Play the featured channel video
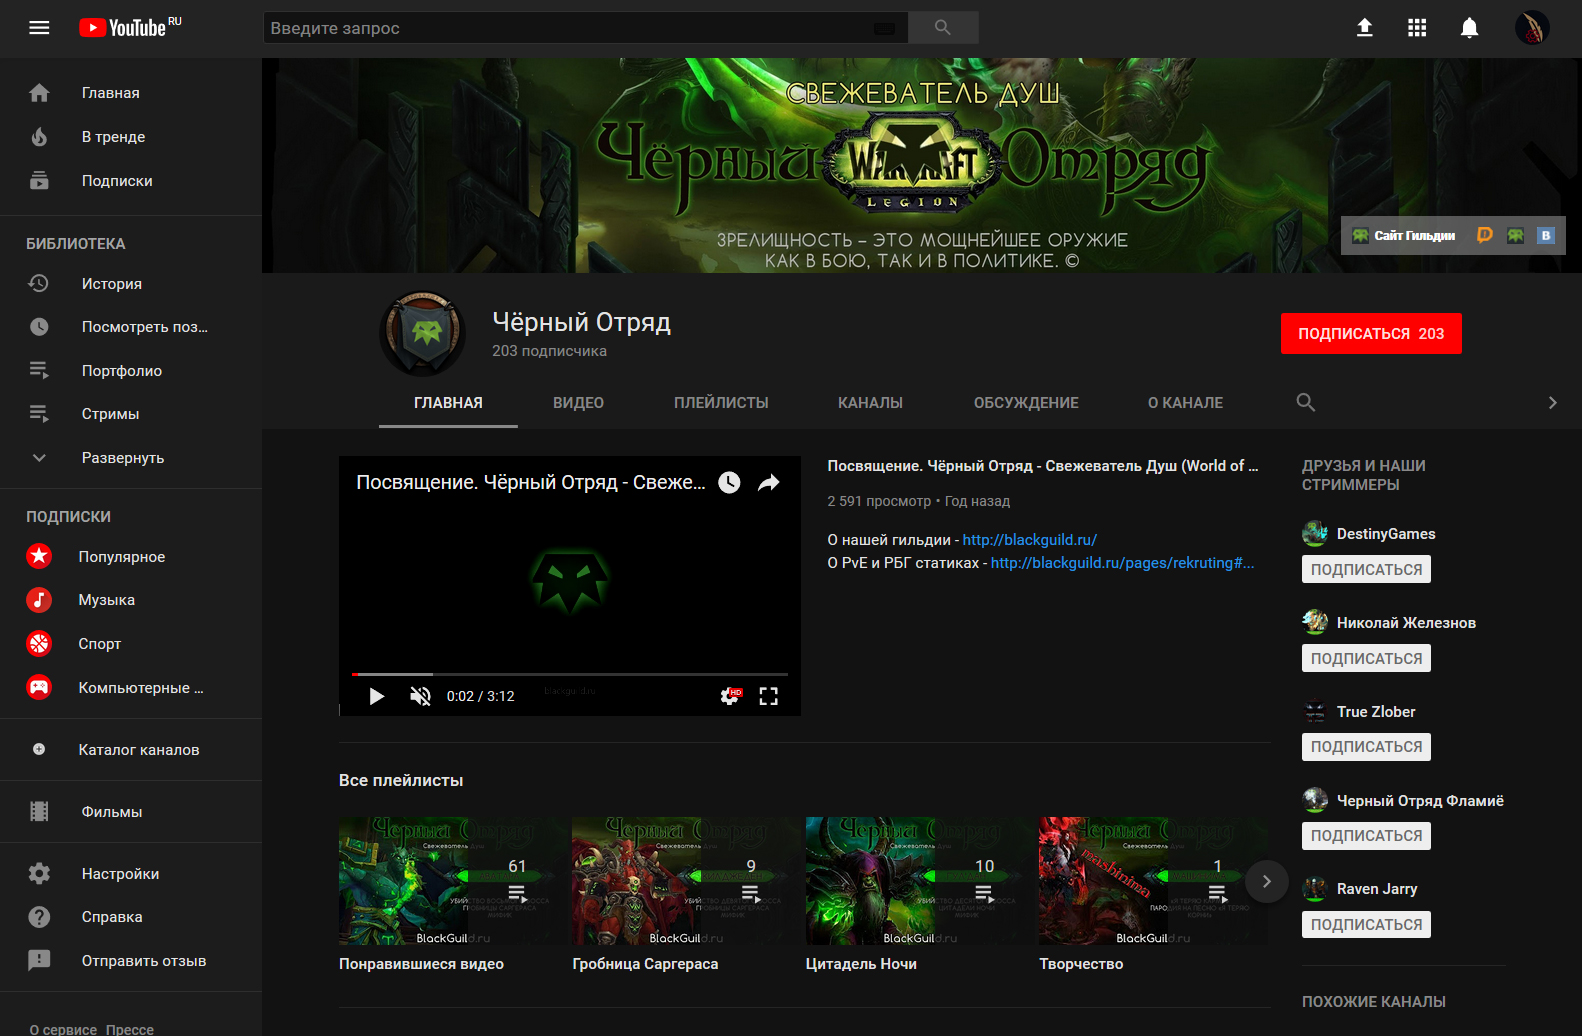Screen dimensions: 1582x1036 click(x=377, y=696)
